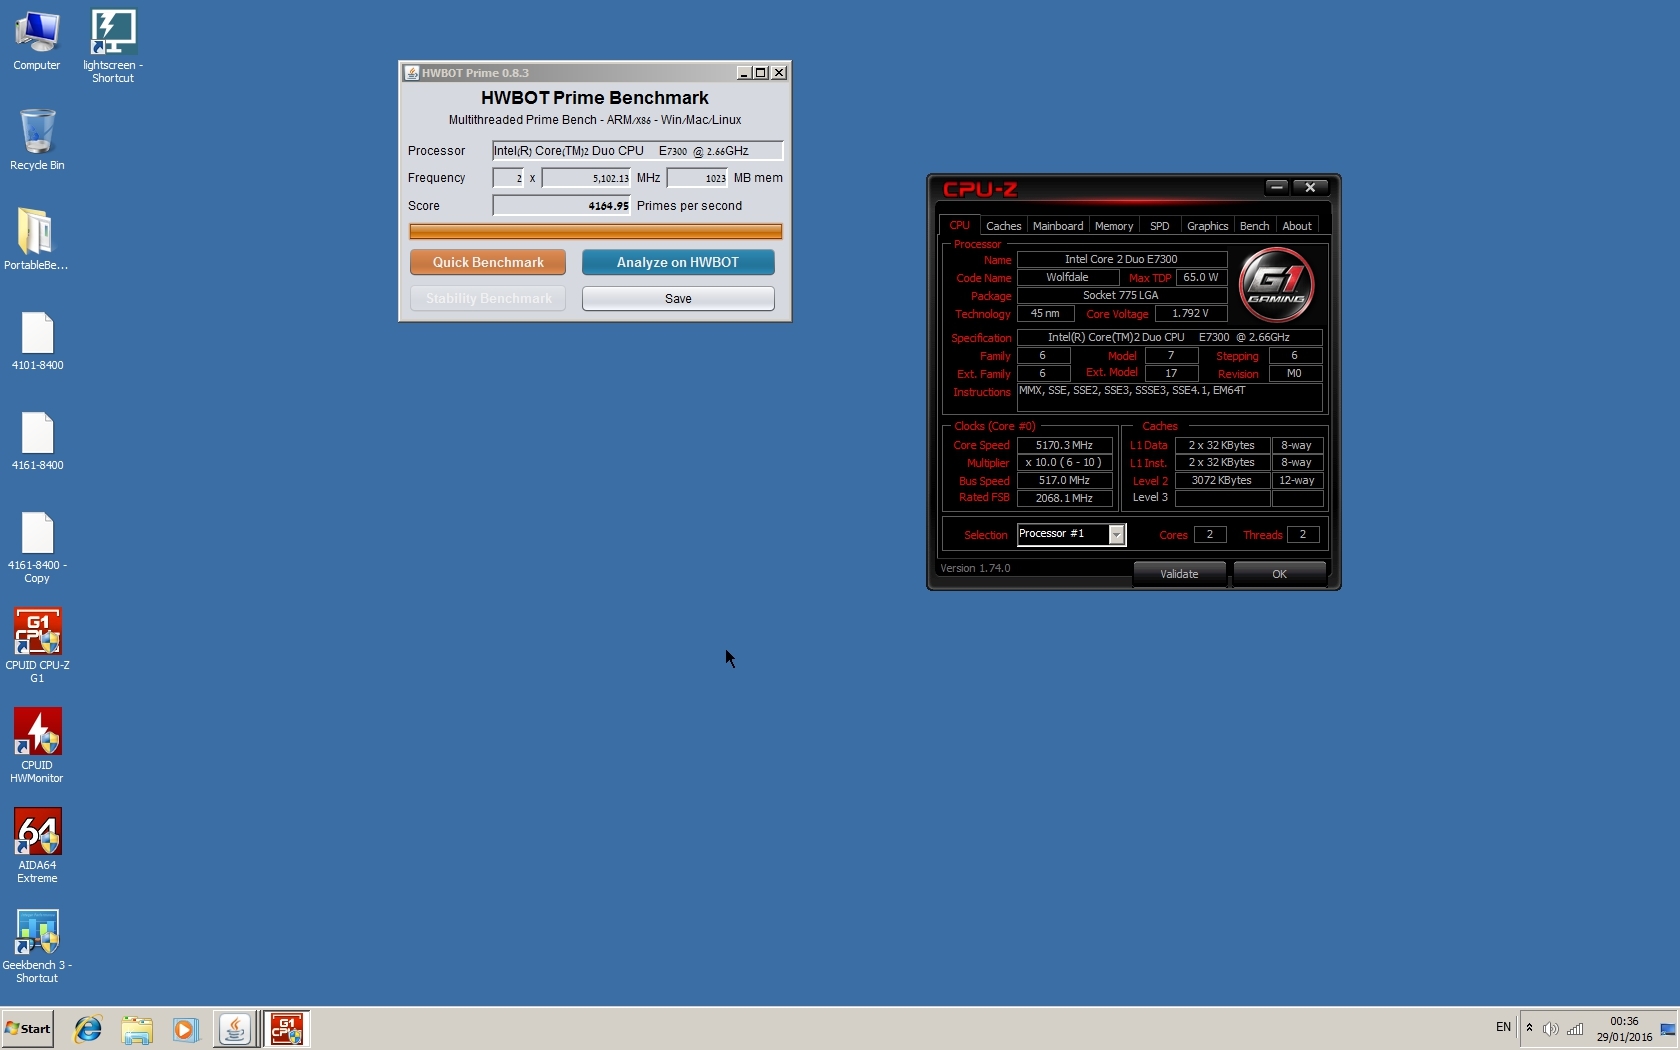Screen dimensions: 1680x1050
Task: Click the disabled Stability Benchmark button
Action: (x=488, y=299)
